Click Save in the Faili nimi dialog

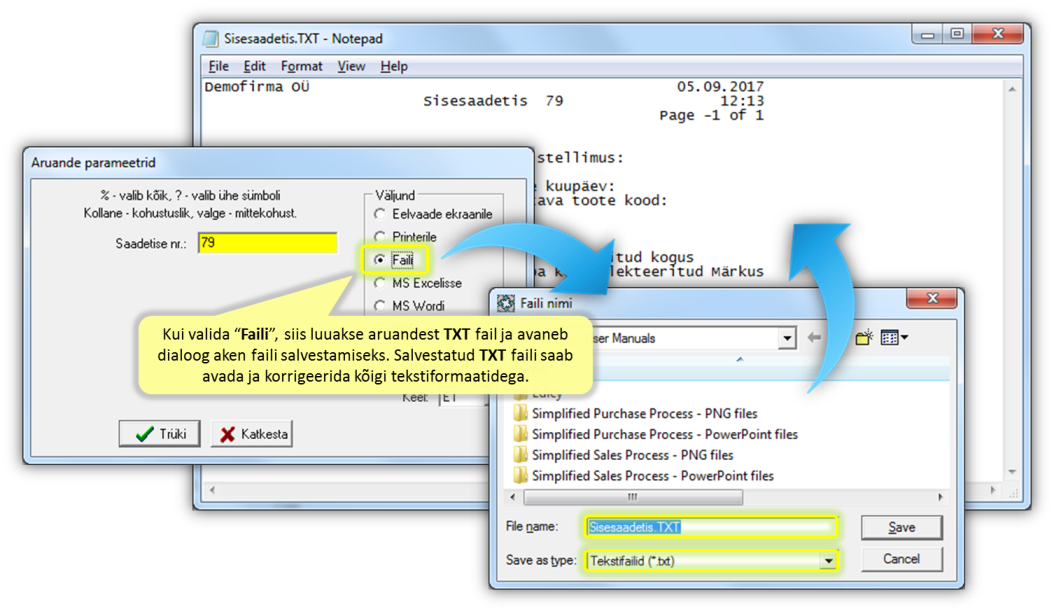(x=901, y=527)
